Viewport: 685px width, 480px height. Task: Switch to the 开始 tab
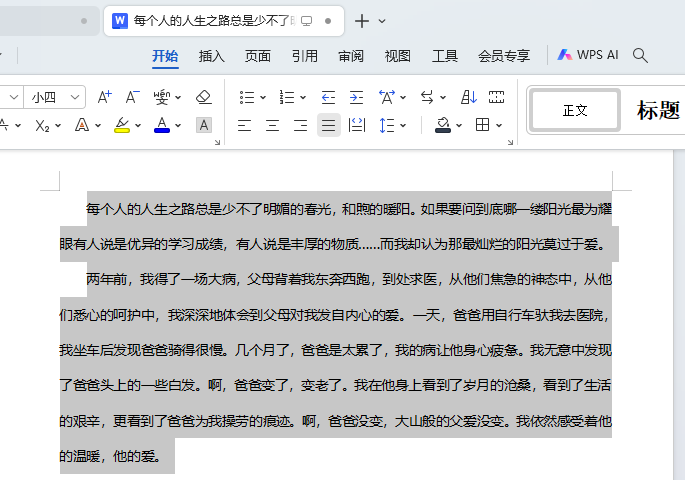coord(165,56)
